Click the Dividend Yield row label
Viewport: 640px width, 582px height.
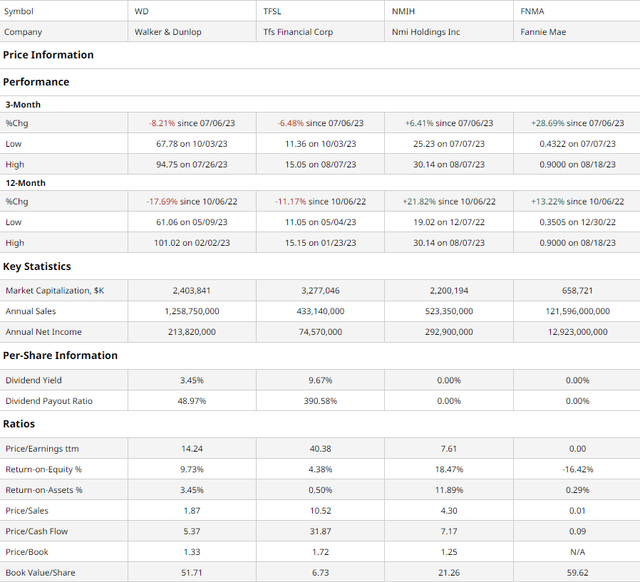click(x=33, y=380)
